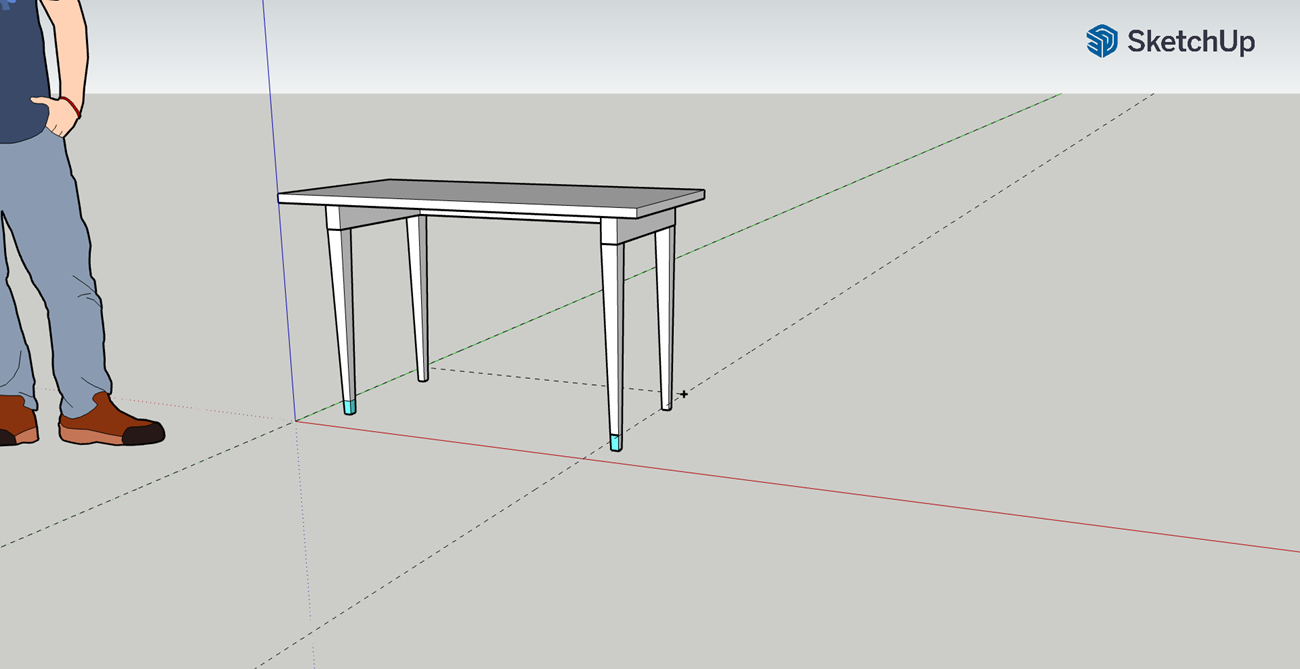The height and width of the screenshot is (669, 1300).
Task: Click the back-left table leg
Action: (418, 300)
